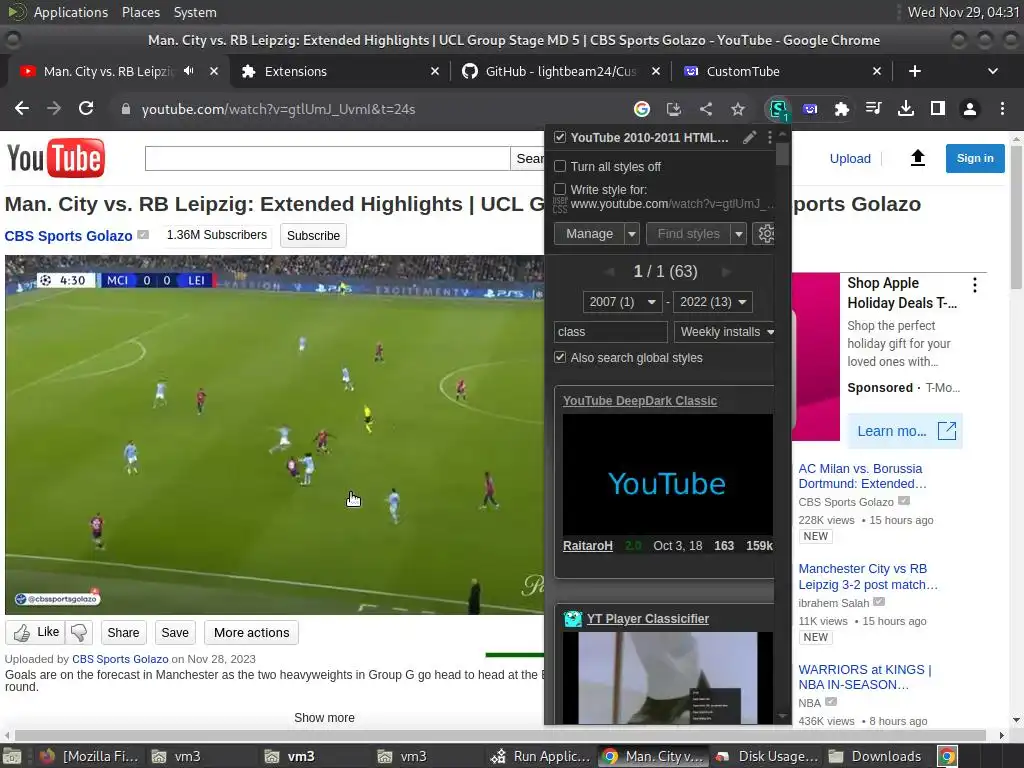This screenshot has width=1024, height=768.
Task: Open the Places menu
Action: (140, 12)
